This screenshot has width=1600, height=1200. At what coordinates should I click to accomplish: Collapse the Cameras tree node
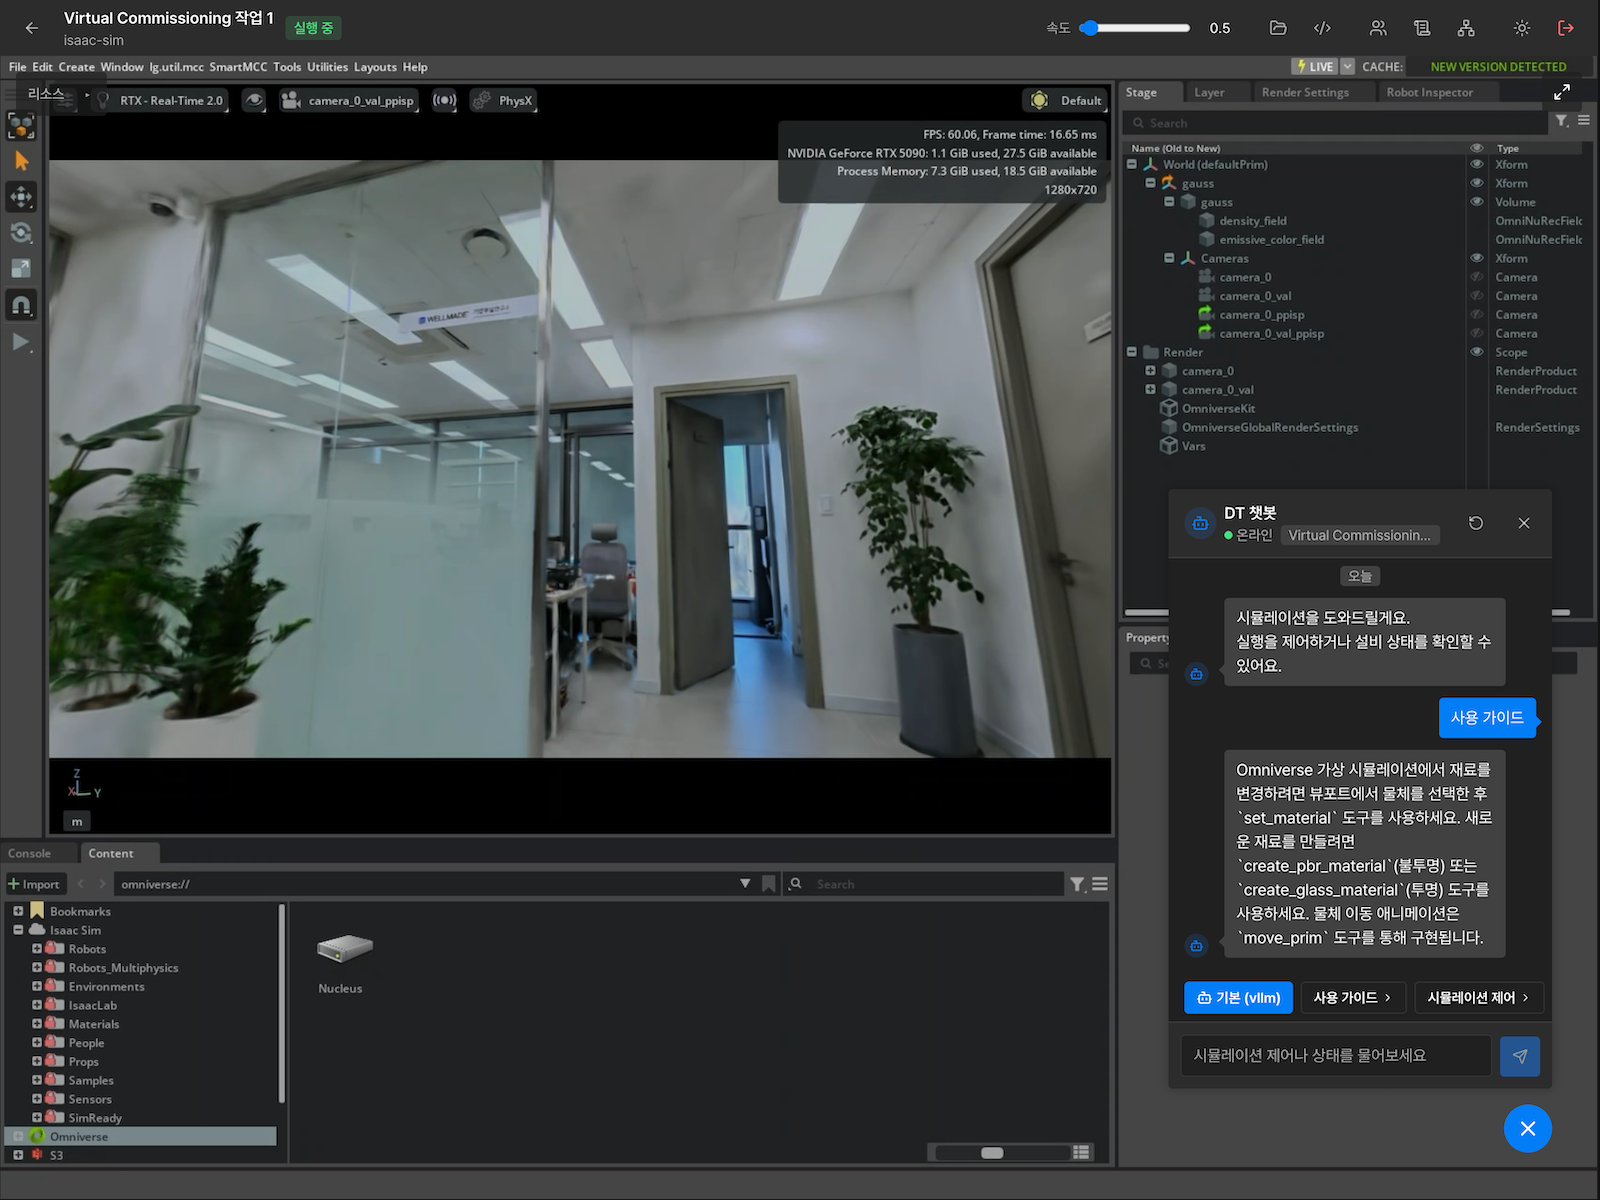click(1169, 258)
